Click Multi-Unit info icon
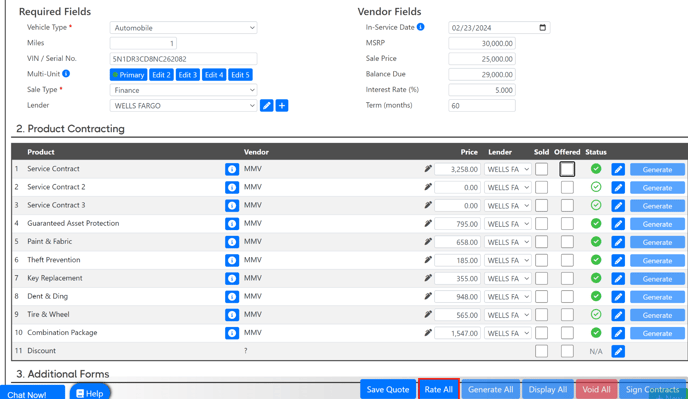Image resolution: width=688 pixels, height=399 pixels. point(66,73)
